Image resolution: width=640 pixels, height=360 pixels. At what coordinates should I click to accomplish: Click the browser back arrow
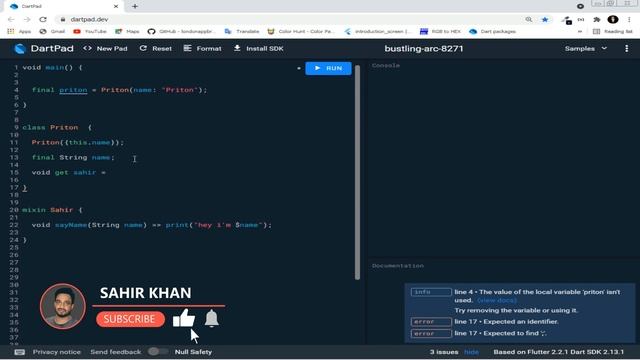[x=11, y=20]
